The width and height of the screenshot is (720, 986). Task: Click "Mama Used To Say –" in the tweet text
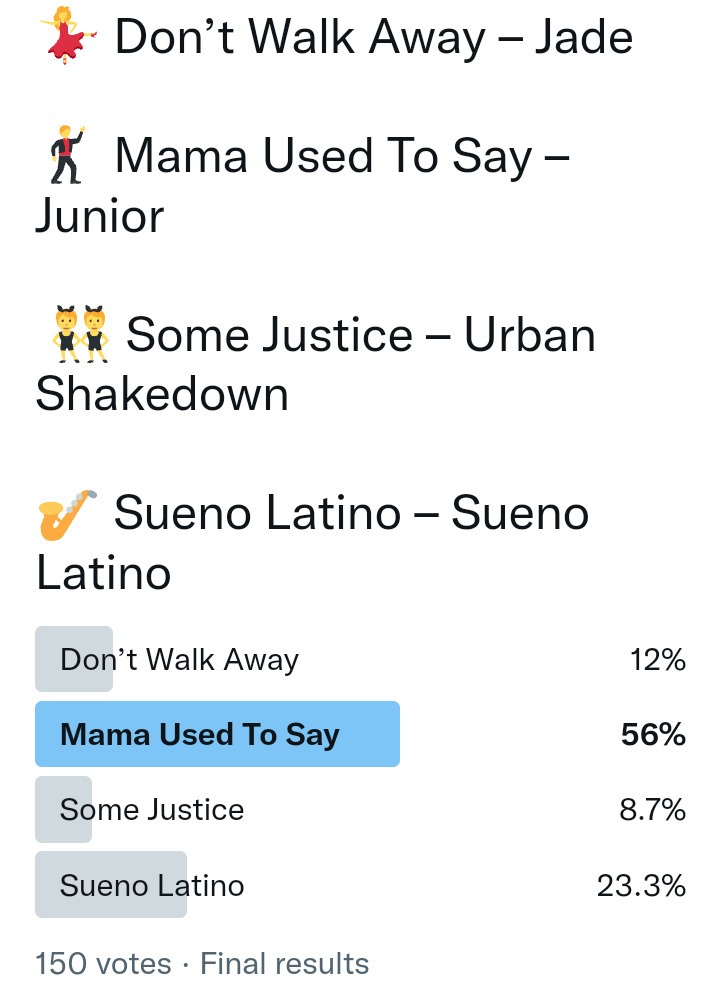[342, 157]
